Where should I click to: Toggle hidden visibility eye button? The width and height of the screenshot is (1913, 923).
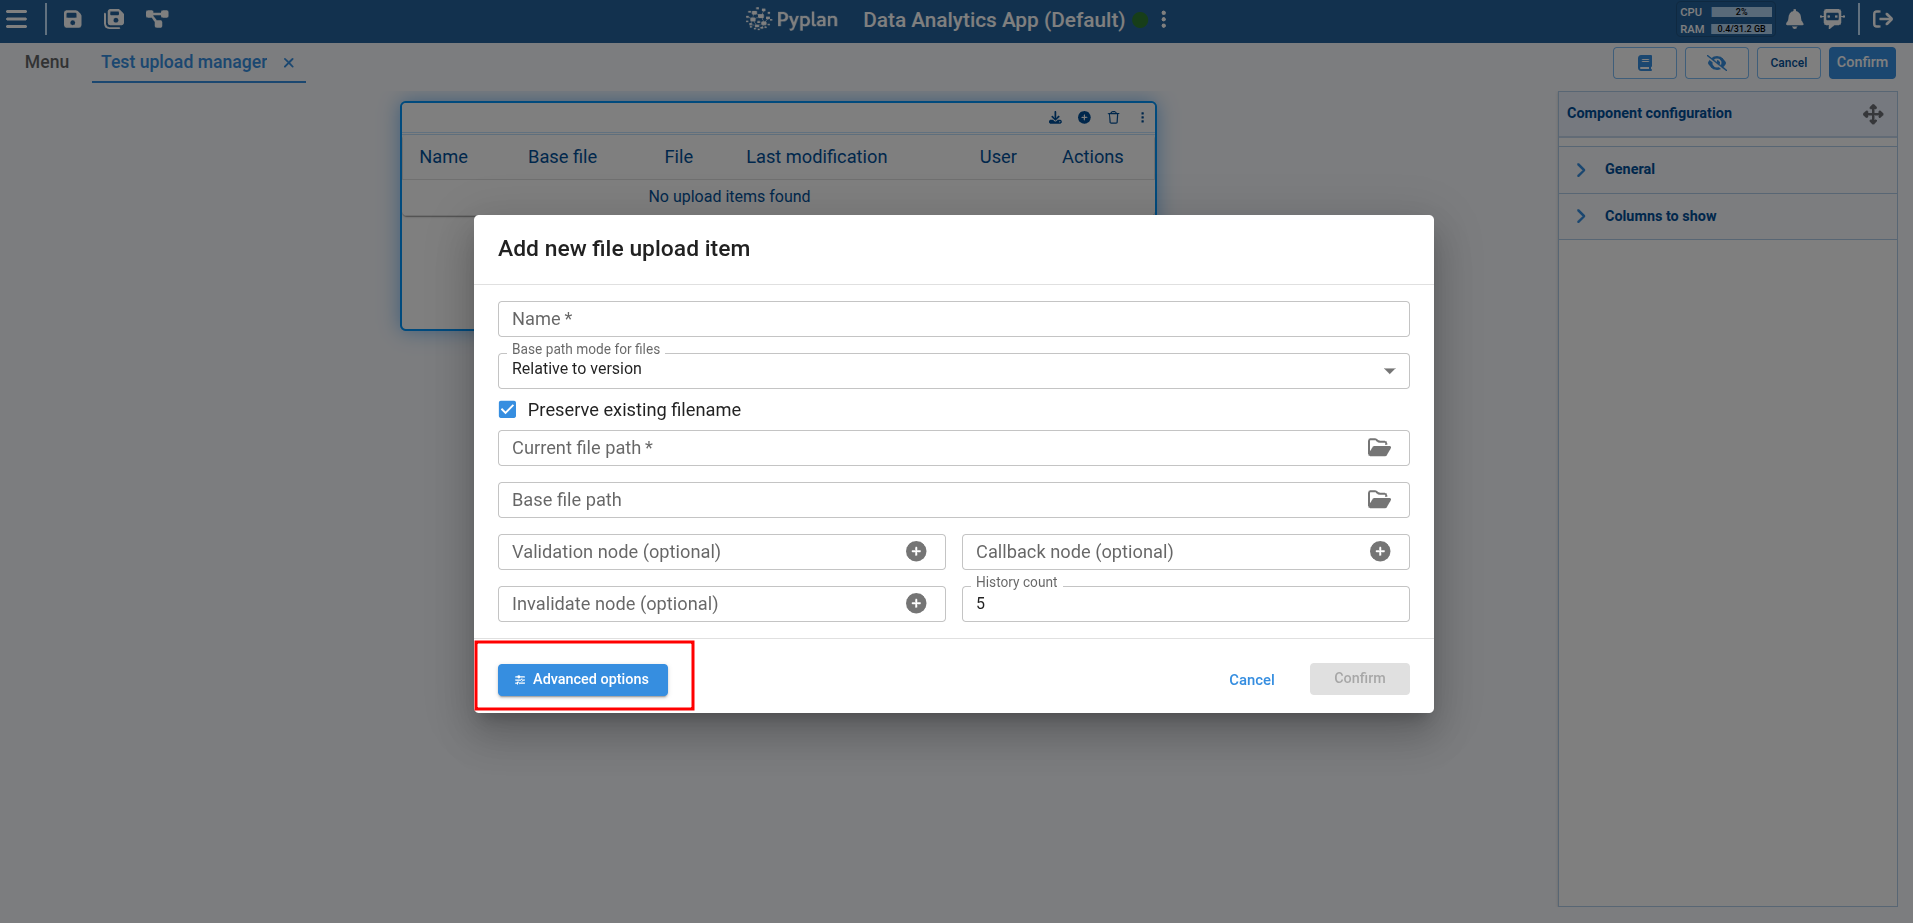coord(1716,63)
